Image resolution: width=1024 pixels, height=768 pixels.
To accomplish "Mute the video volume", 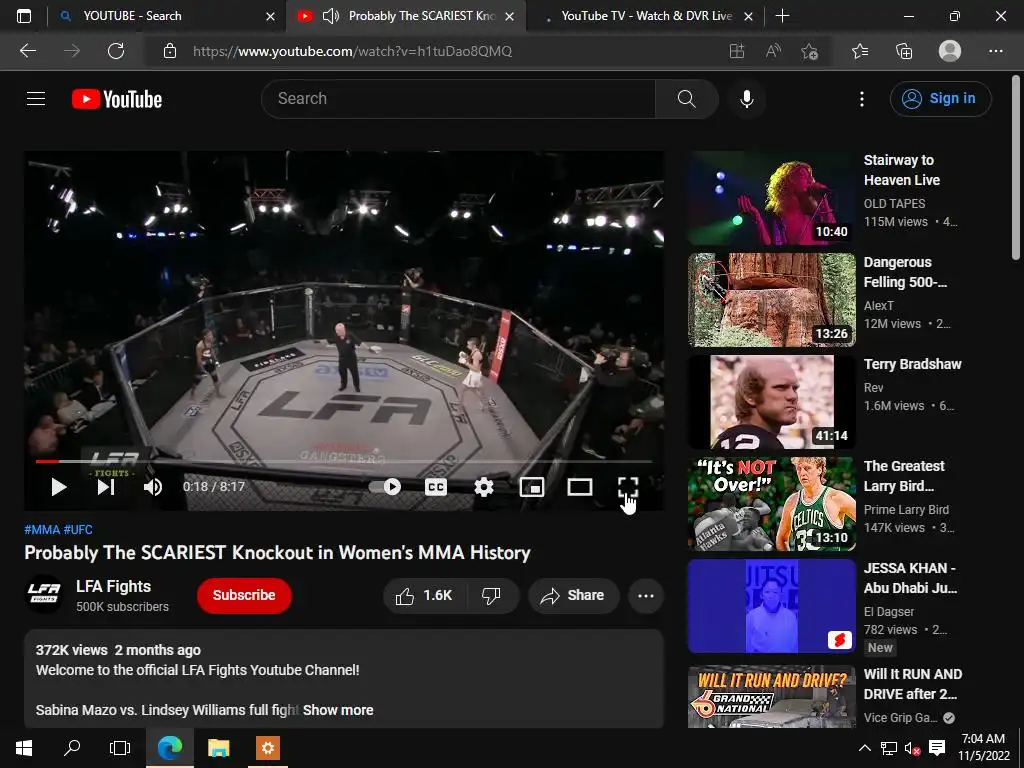I will point(153,487).
